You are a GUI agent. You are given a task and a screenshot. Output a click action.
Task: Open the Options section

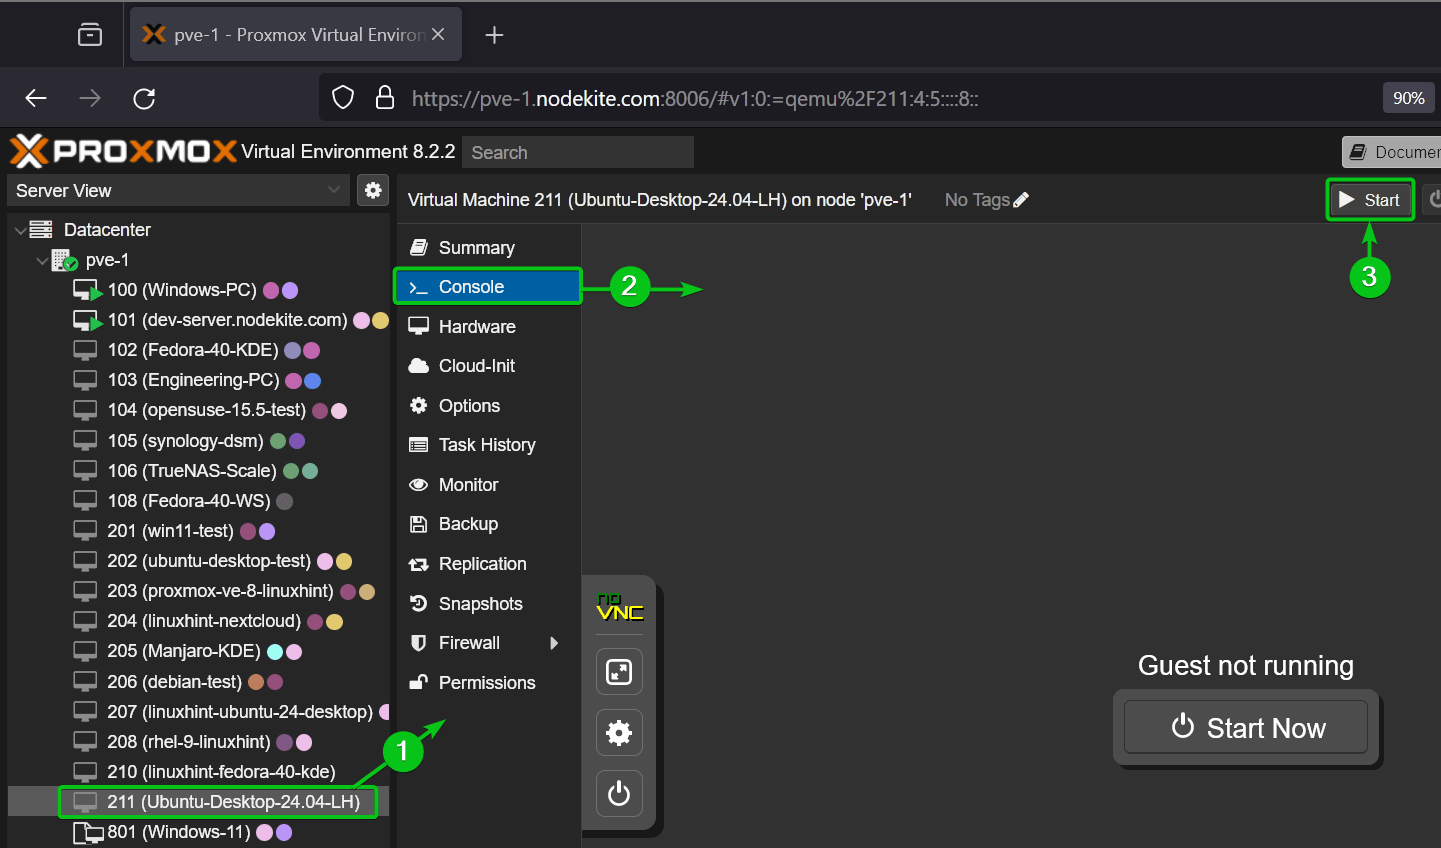[488, 405]
